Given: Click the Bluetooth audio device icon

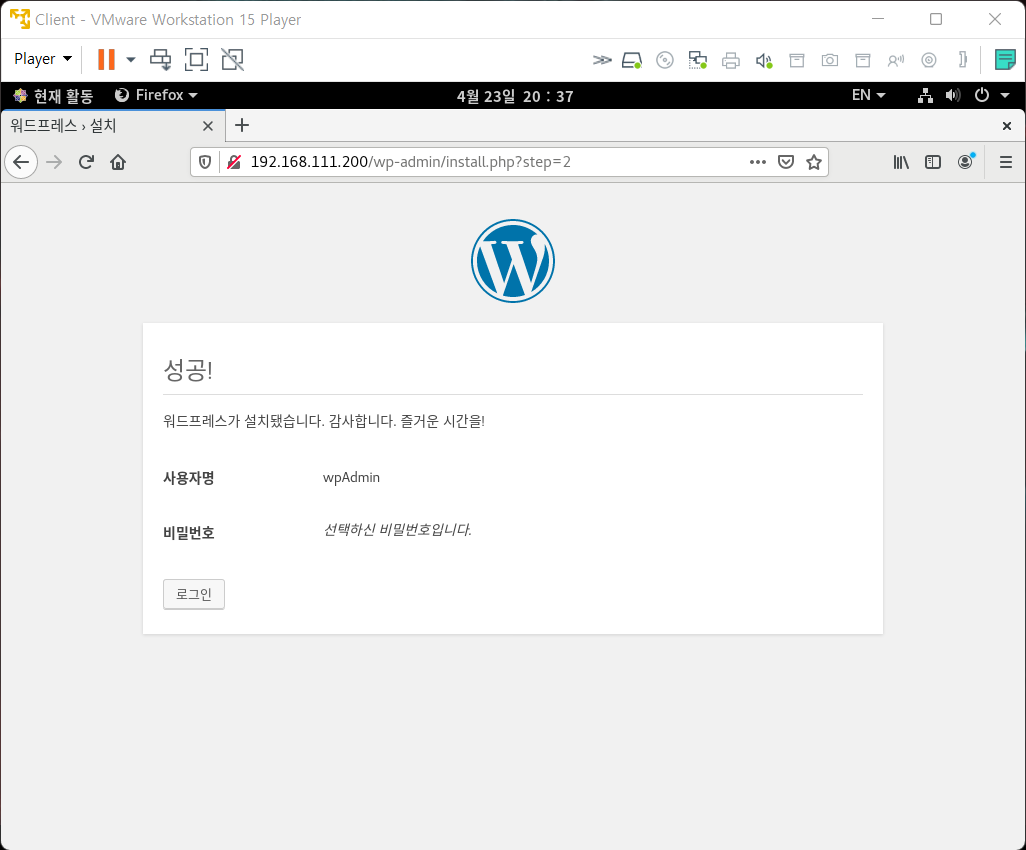Looking at the screenshot, I should pos(896,60).
